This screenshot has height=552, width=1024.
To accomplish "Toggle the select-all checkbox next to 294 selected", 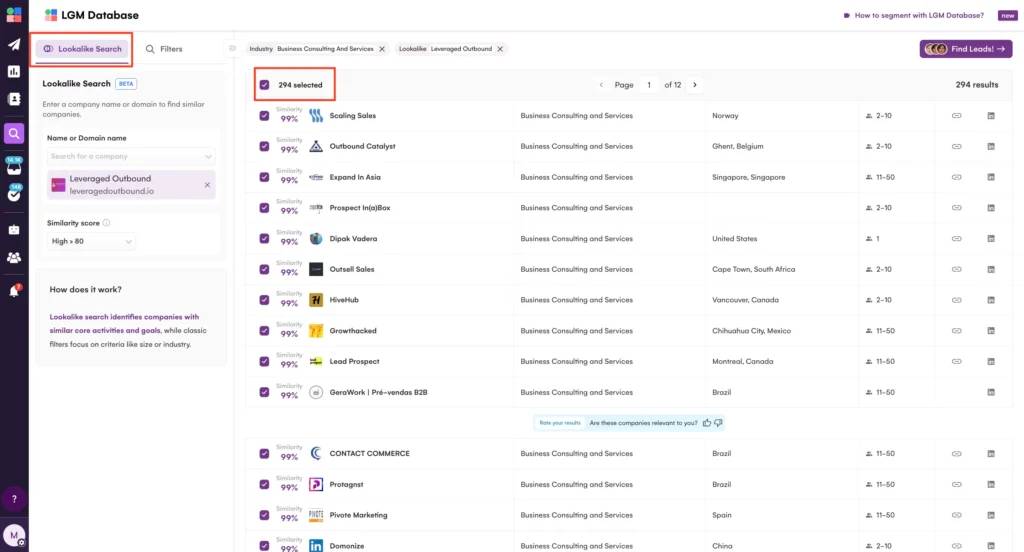I will click(264, 85).
